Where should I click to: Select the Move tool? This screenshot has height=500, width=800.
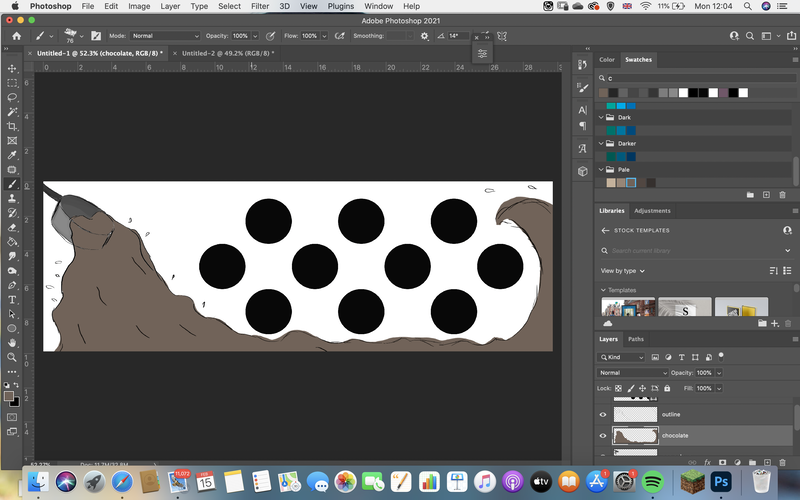pos(12,68)
